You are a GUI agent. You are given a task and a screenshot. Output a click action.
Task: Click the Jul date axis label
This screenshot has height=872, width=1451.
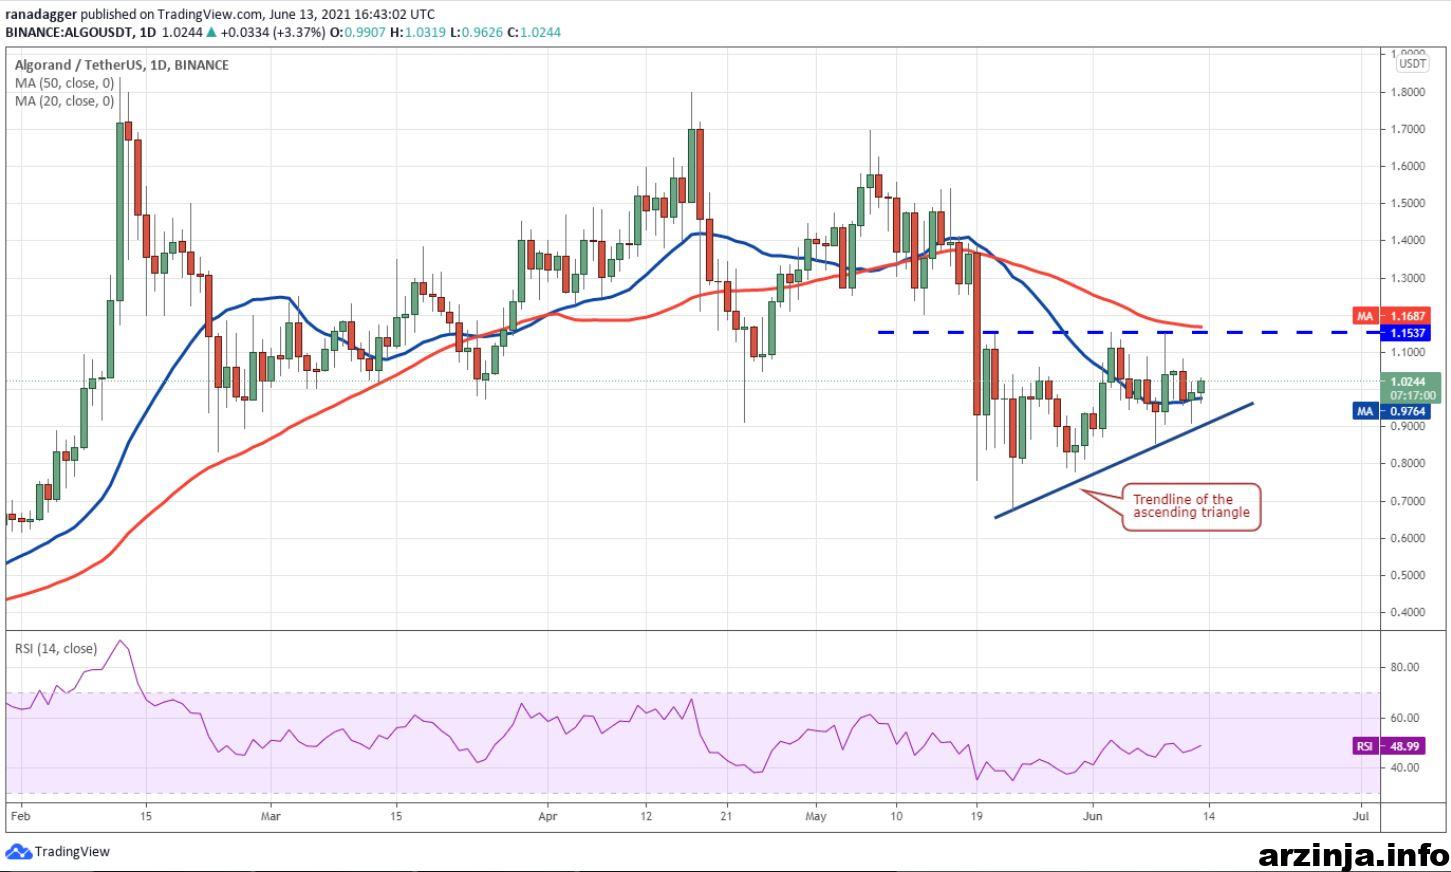[1360, 816]
